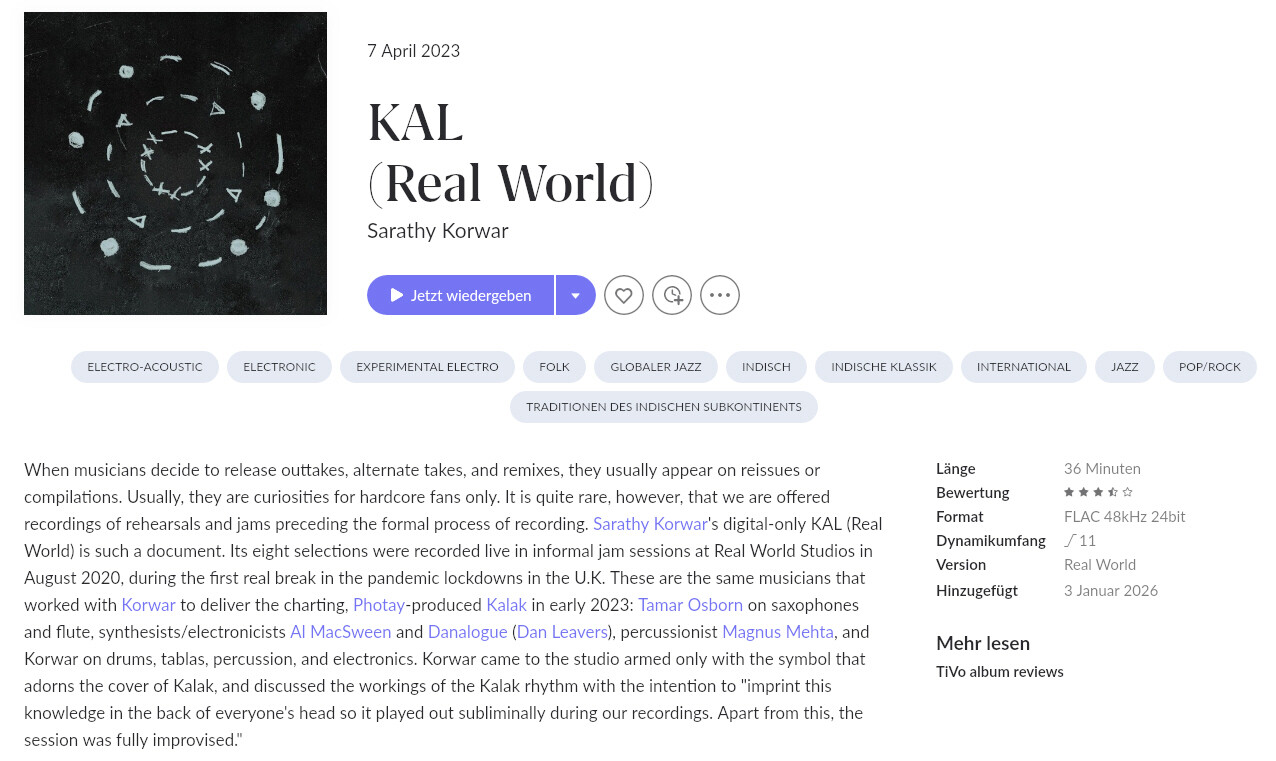Click the Hinzugefügt date 3 Januar 2026
The width and height of the screenshot is (1276, 761).
(x=1111, y=590)
